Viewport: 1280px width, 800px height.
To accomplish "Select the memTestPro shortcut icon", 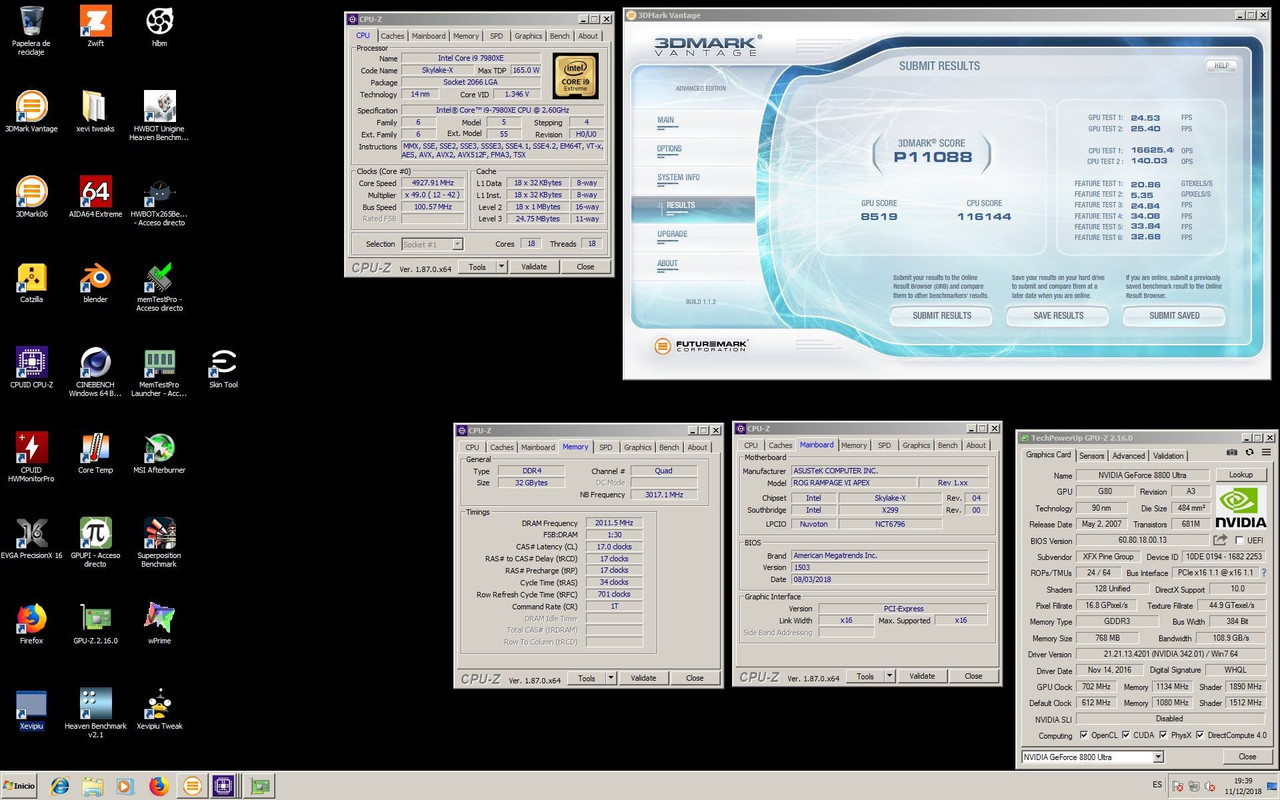I will [x=159, y=277].
